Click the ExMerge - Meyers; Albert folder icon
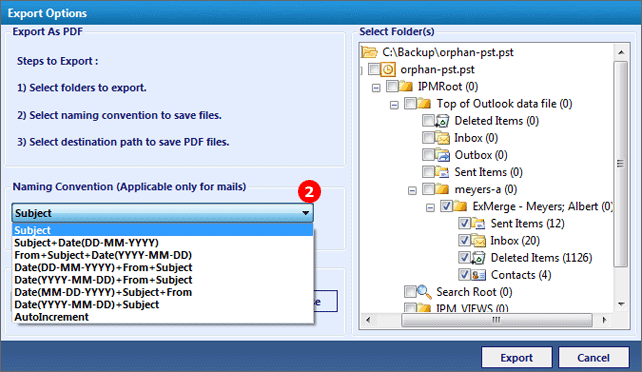This screenshot has height=372, width=642. tap(460, 206)
